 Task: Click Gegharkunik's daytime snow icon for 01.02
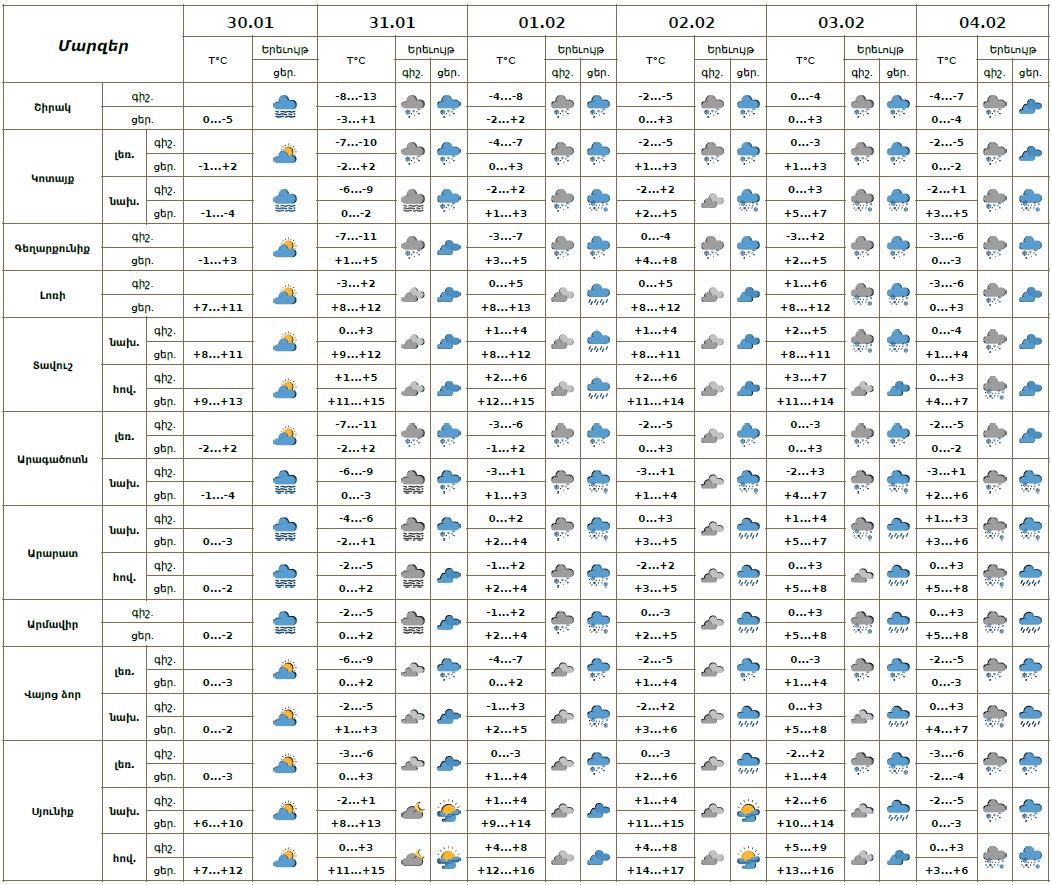(598, 247)
